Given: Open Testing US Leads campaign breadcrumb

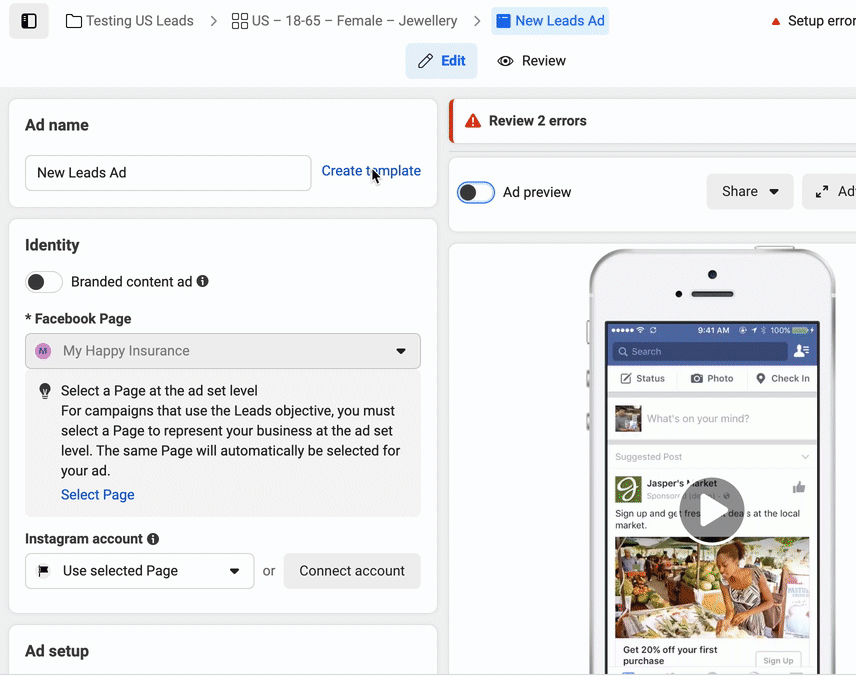Looking at the screenshot, I should coord(130,21).
